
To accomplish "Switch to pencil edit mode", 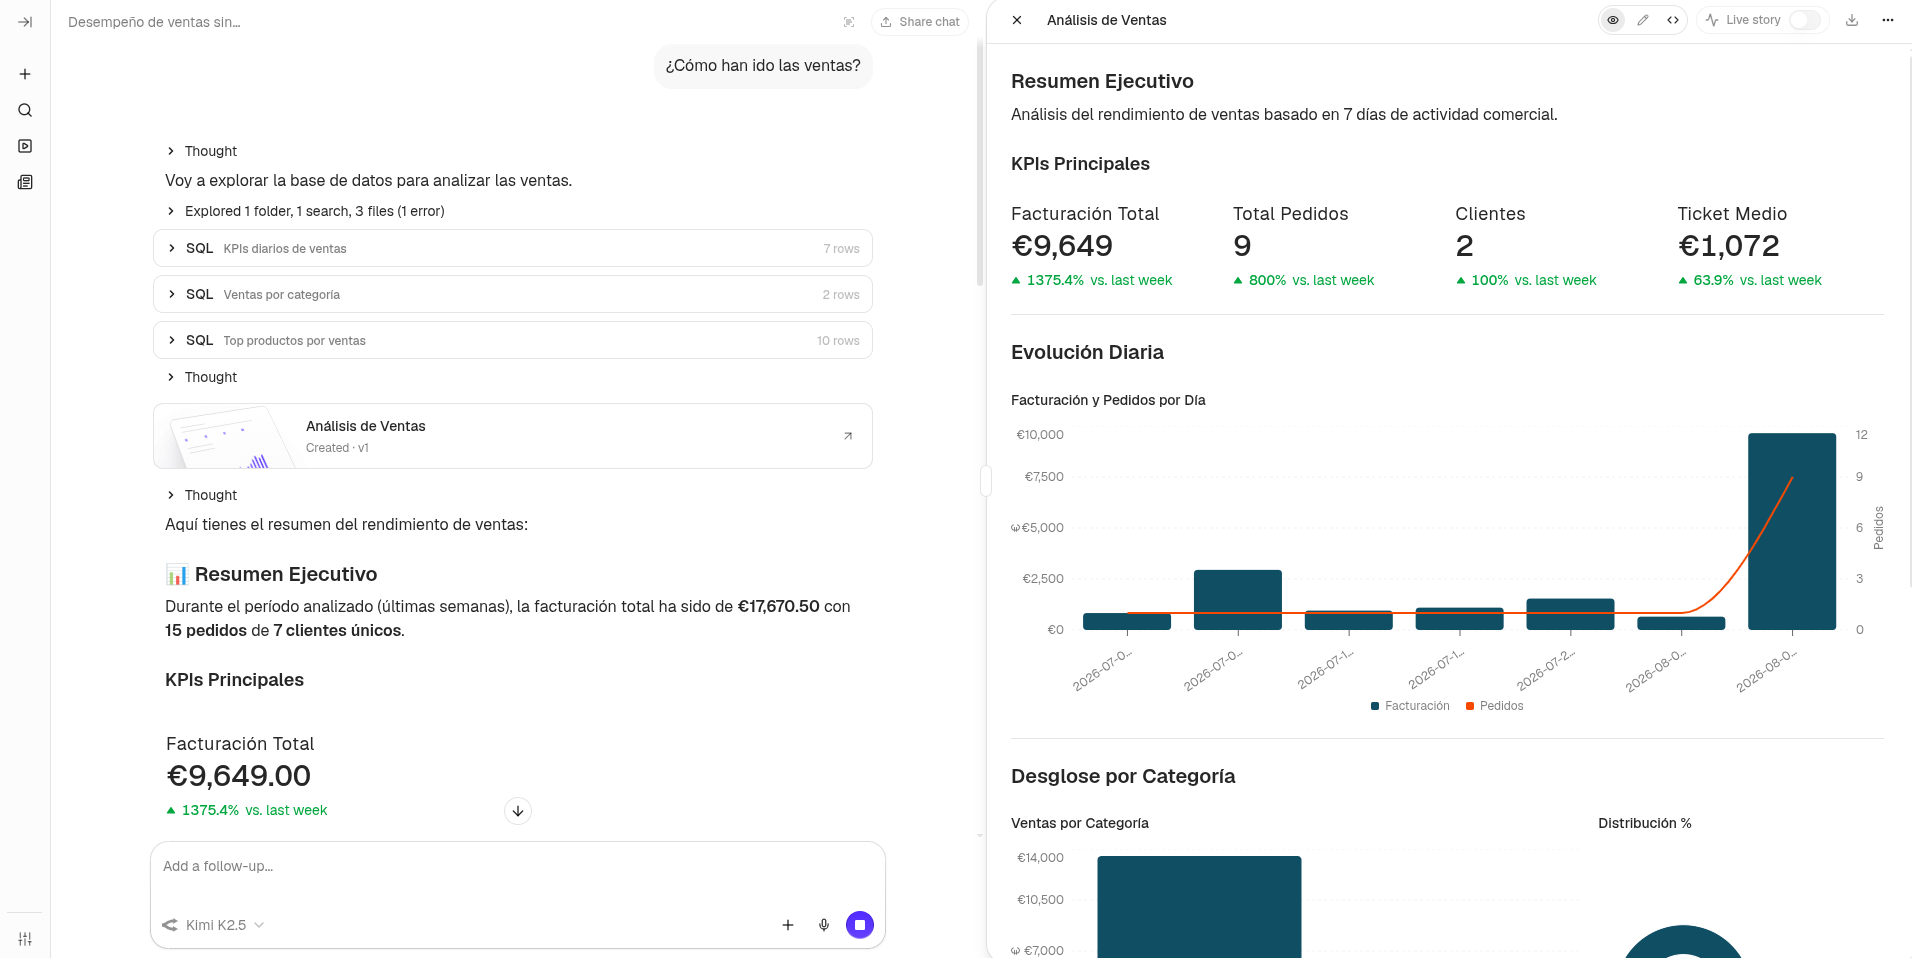I will (x=1643, y=20).
